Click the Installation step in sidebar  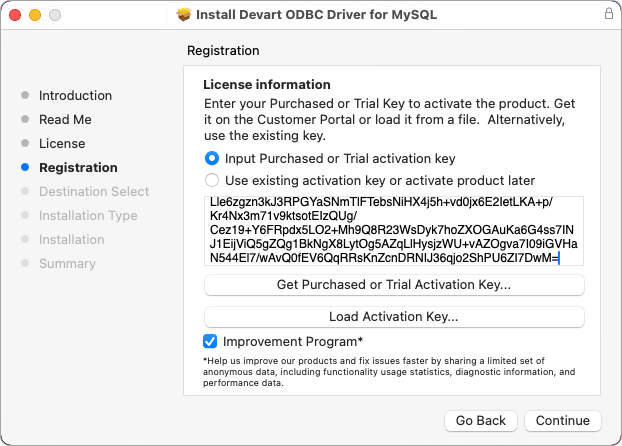tap(71, 240)
